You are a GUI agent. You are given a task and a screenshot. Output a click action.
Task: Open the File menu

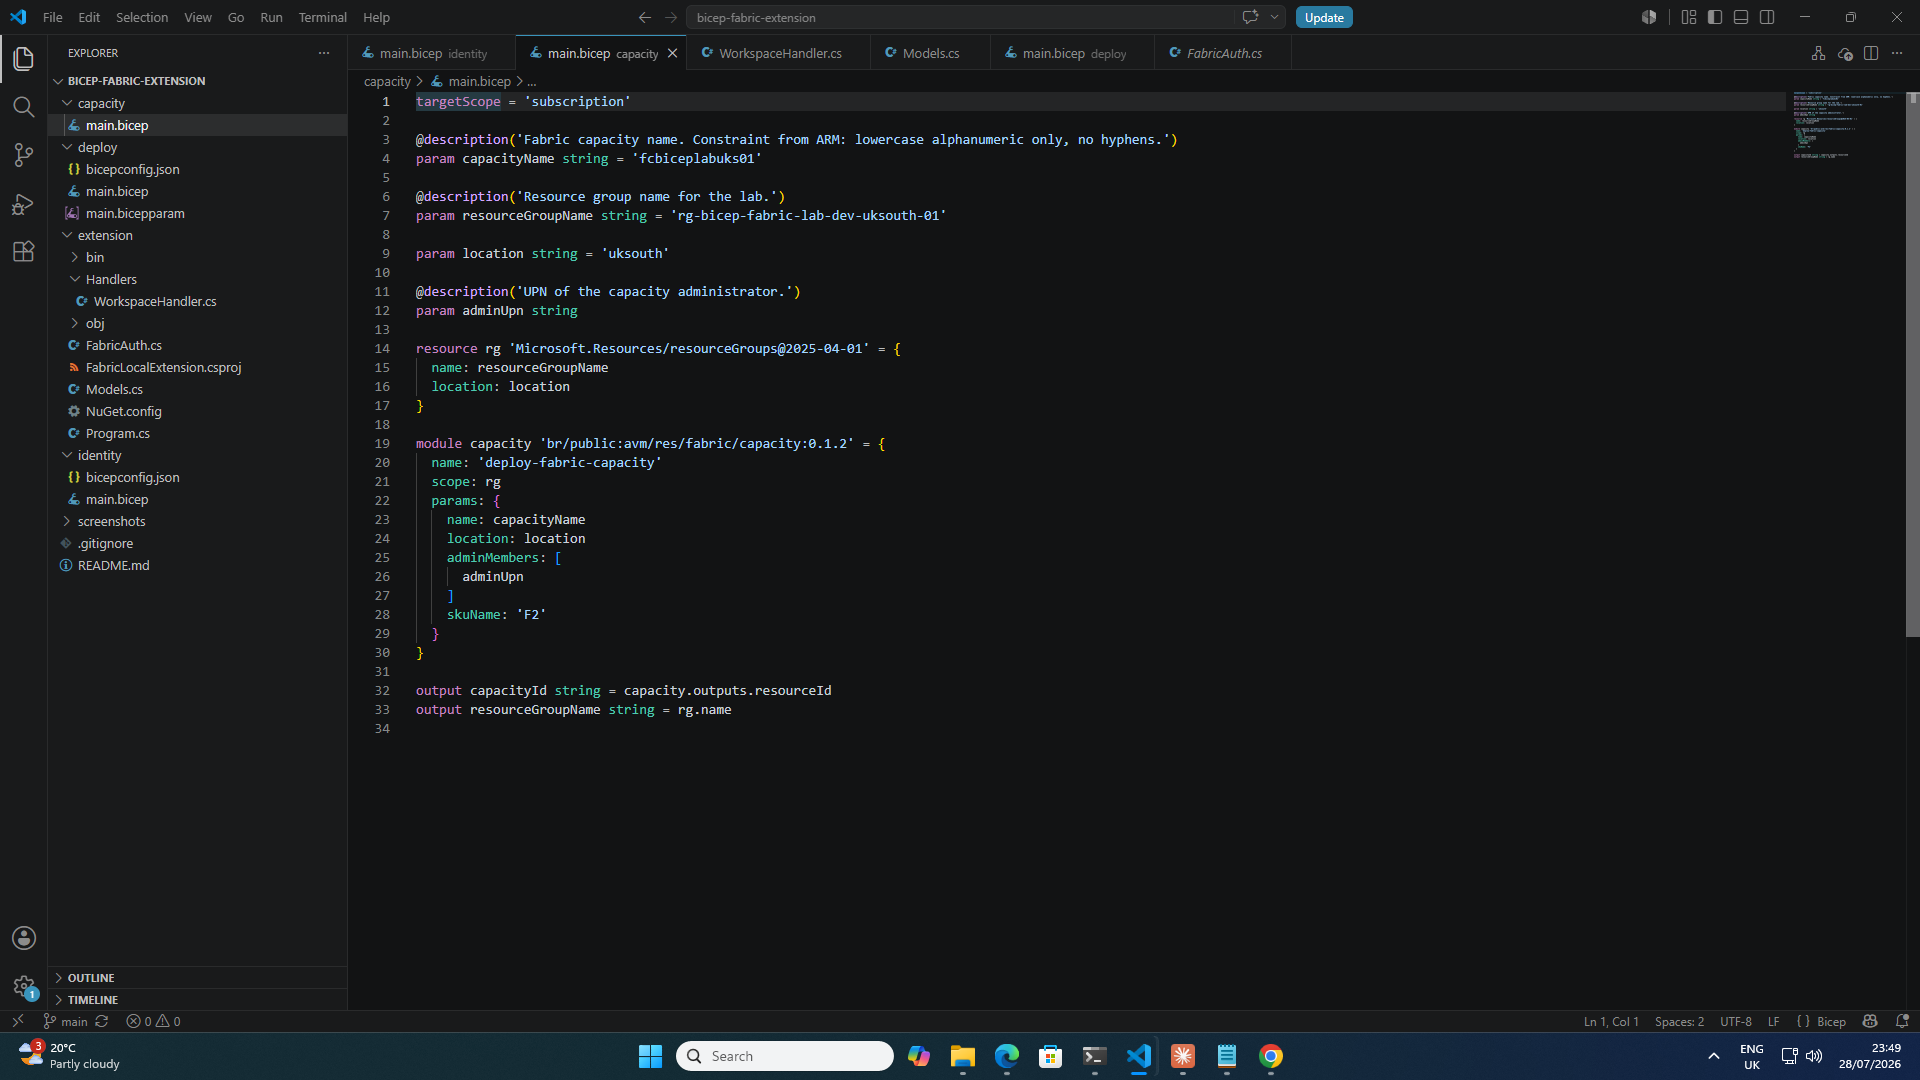pyautogui.click(x=52, y=17)
